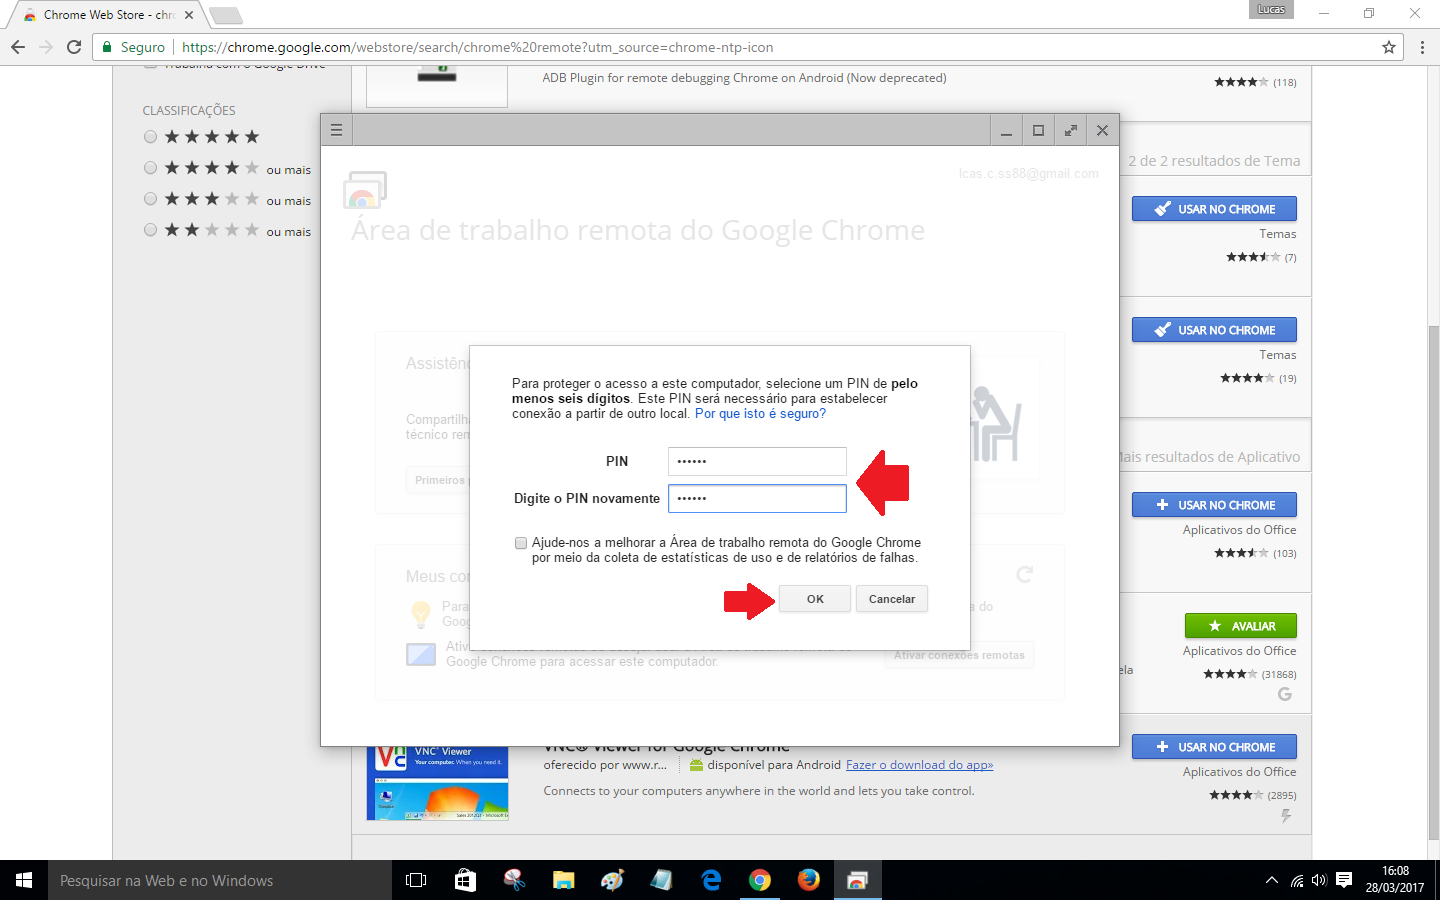
Task: Open Paint icon on taskbar
Action: coord(612,880)
